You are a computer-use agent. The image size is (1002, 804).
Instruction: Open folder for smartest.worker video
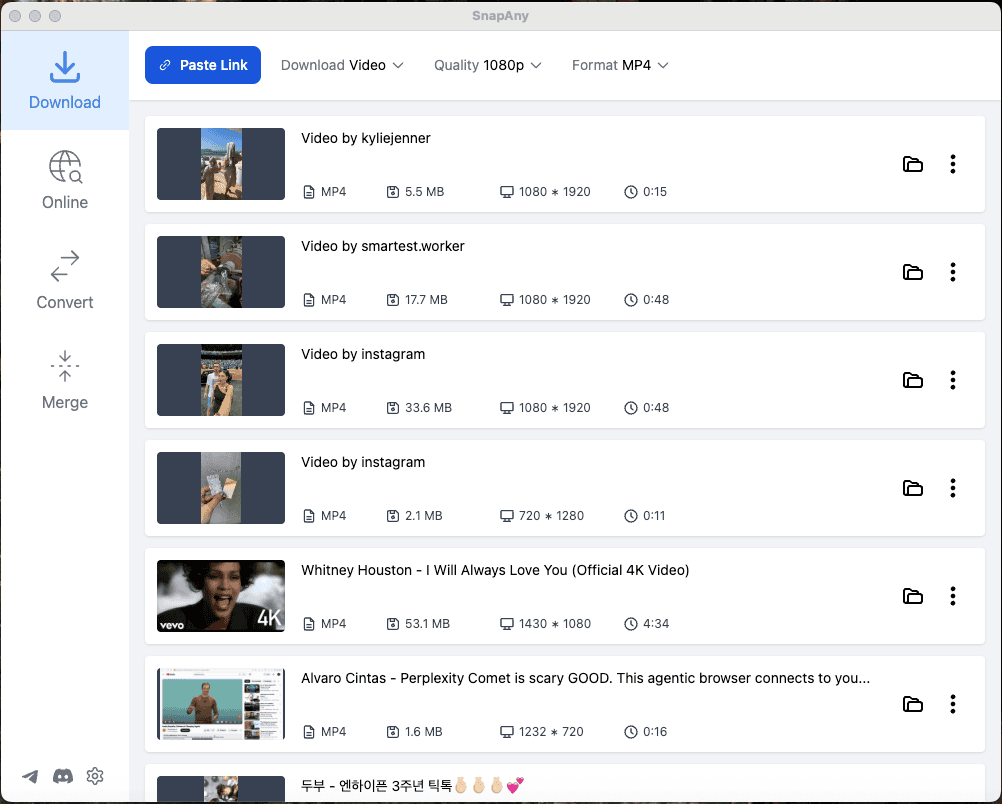coord(913,272)
